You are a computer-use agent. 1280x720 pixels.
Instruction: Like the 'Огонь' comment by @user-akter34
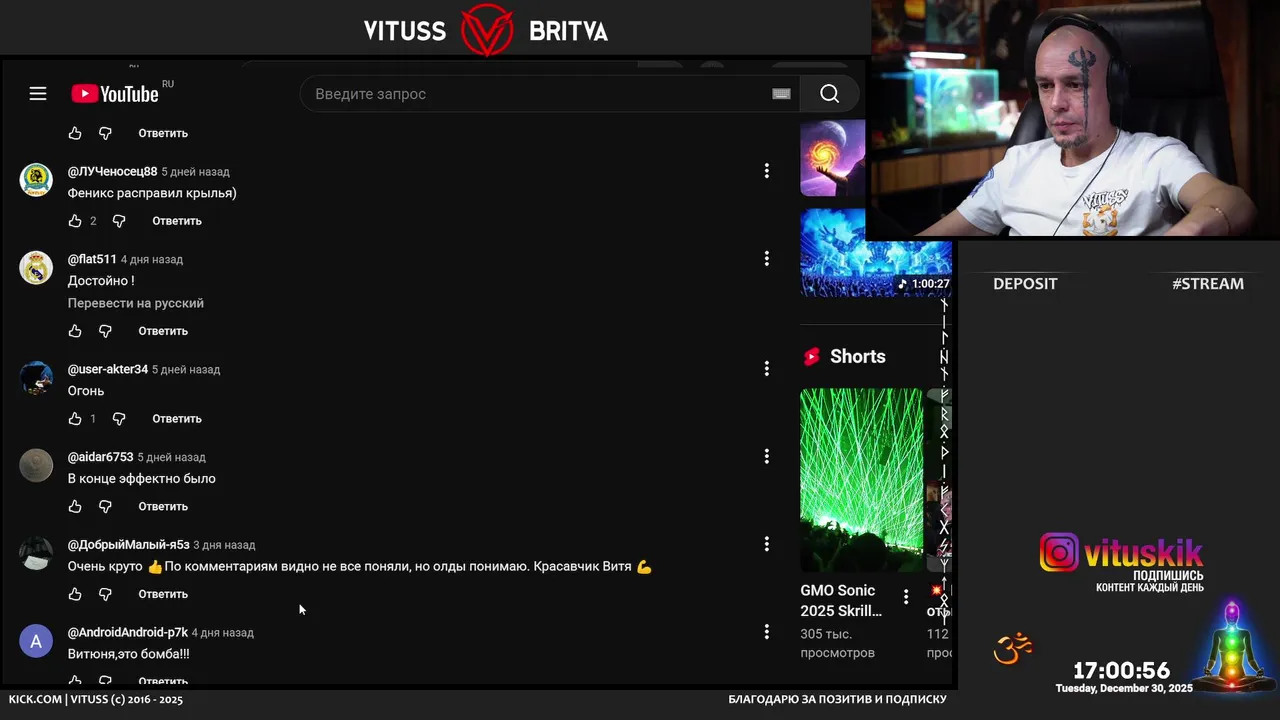click(x=75, y=419)
